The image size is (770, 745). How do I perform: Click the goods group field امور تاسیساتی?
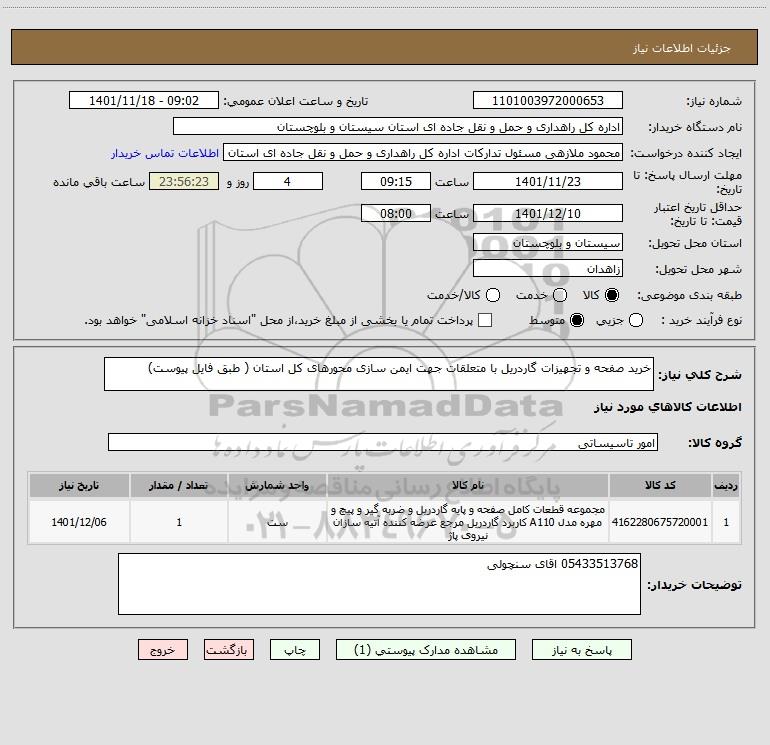(383, 442)
